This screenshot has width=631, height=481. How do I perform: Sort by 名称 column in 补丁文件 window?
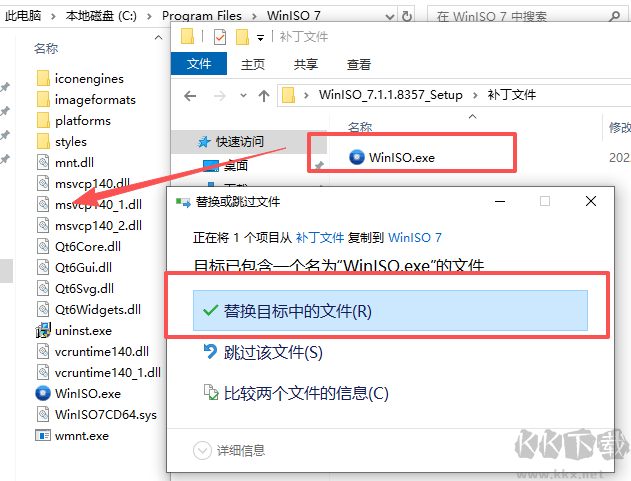[360, 127]
